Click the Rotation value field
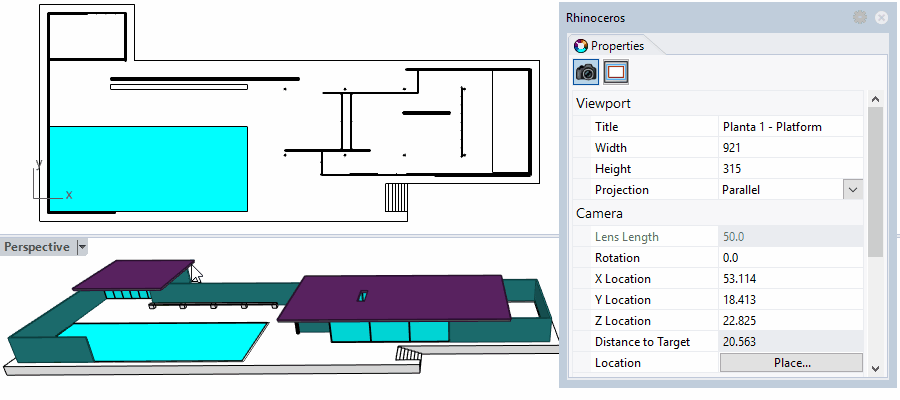The width and height of the screenshot is (900, 400). [790, 258]
